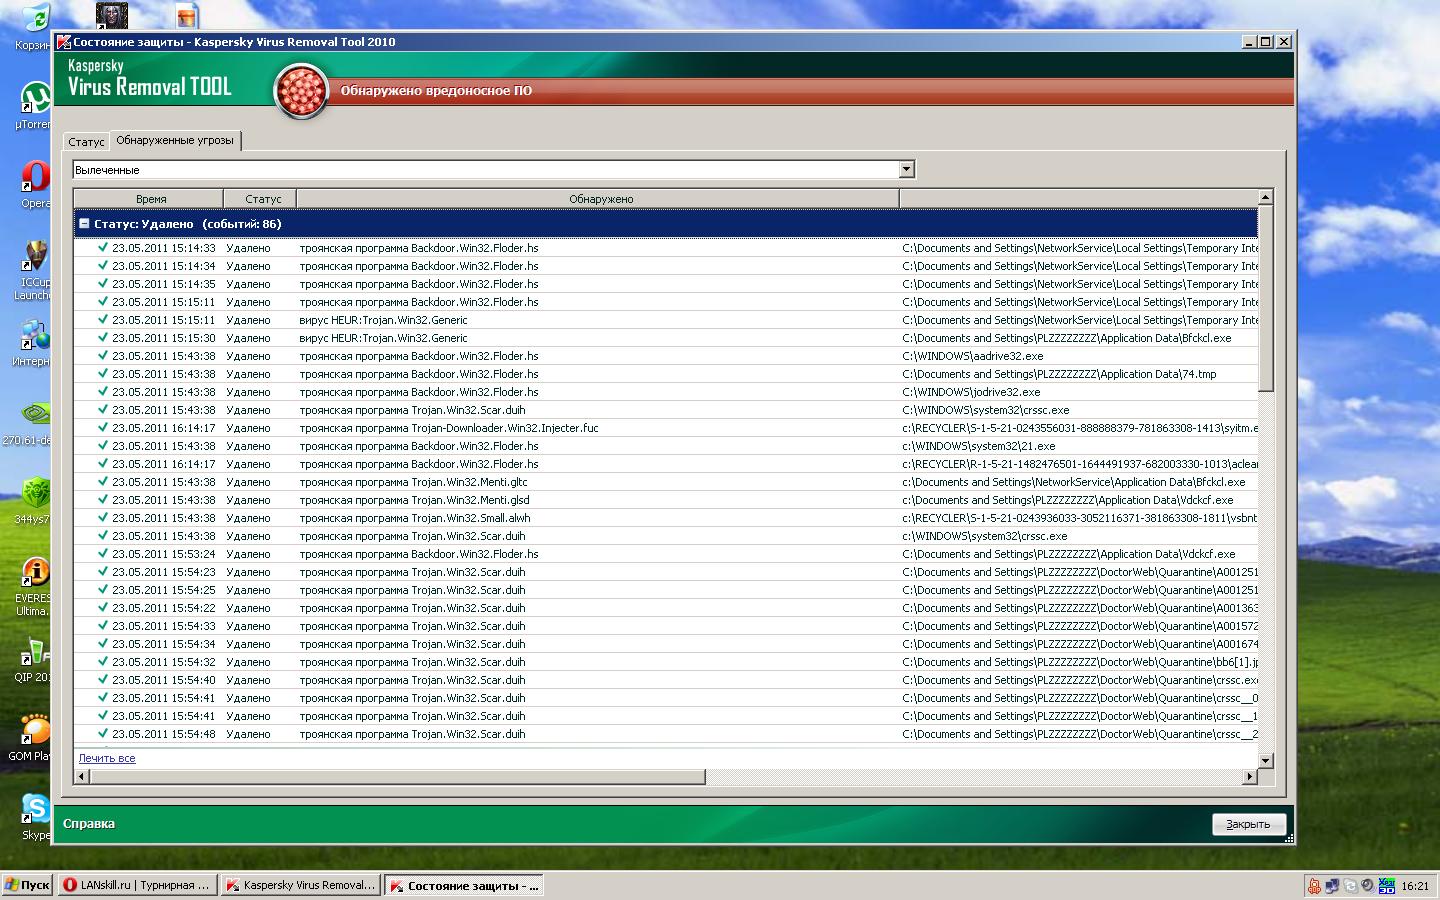Sort by the Статус column header
Image resolution: width=1440 pixels, height=900 pixels.
(260, 199)
